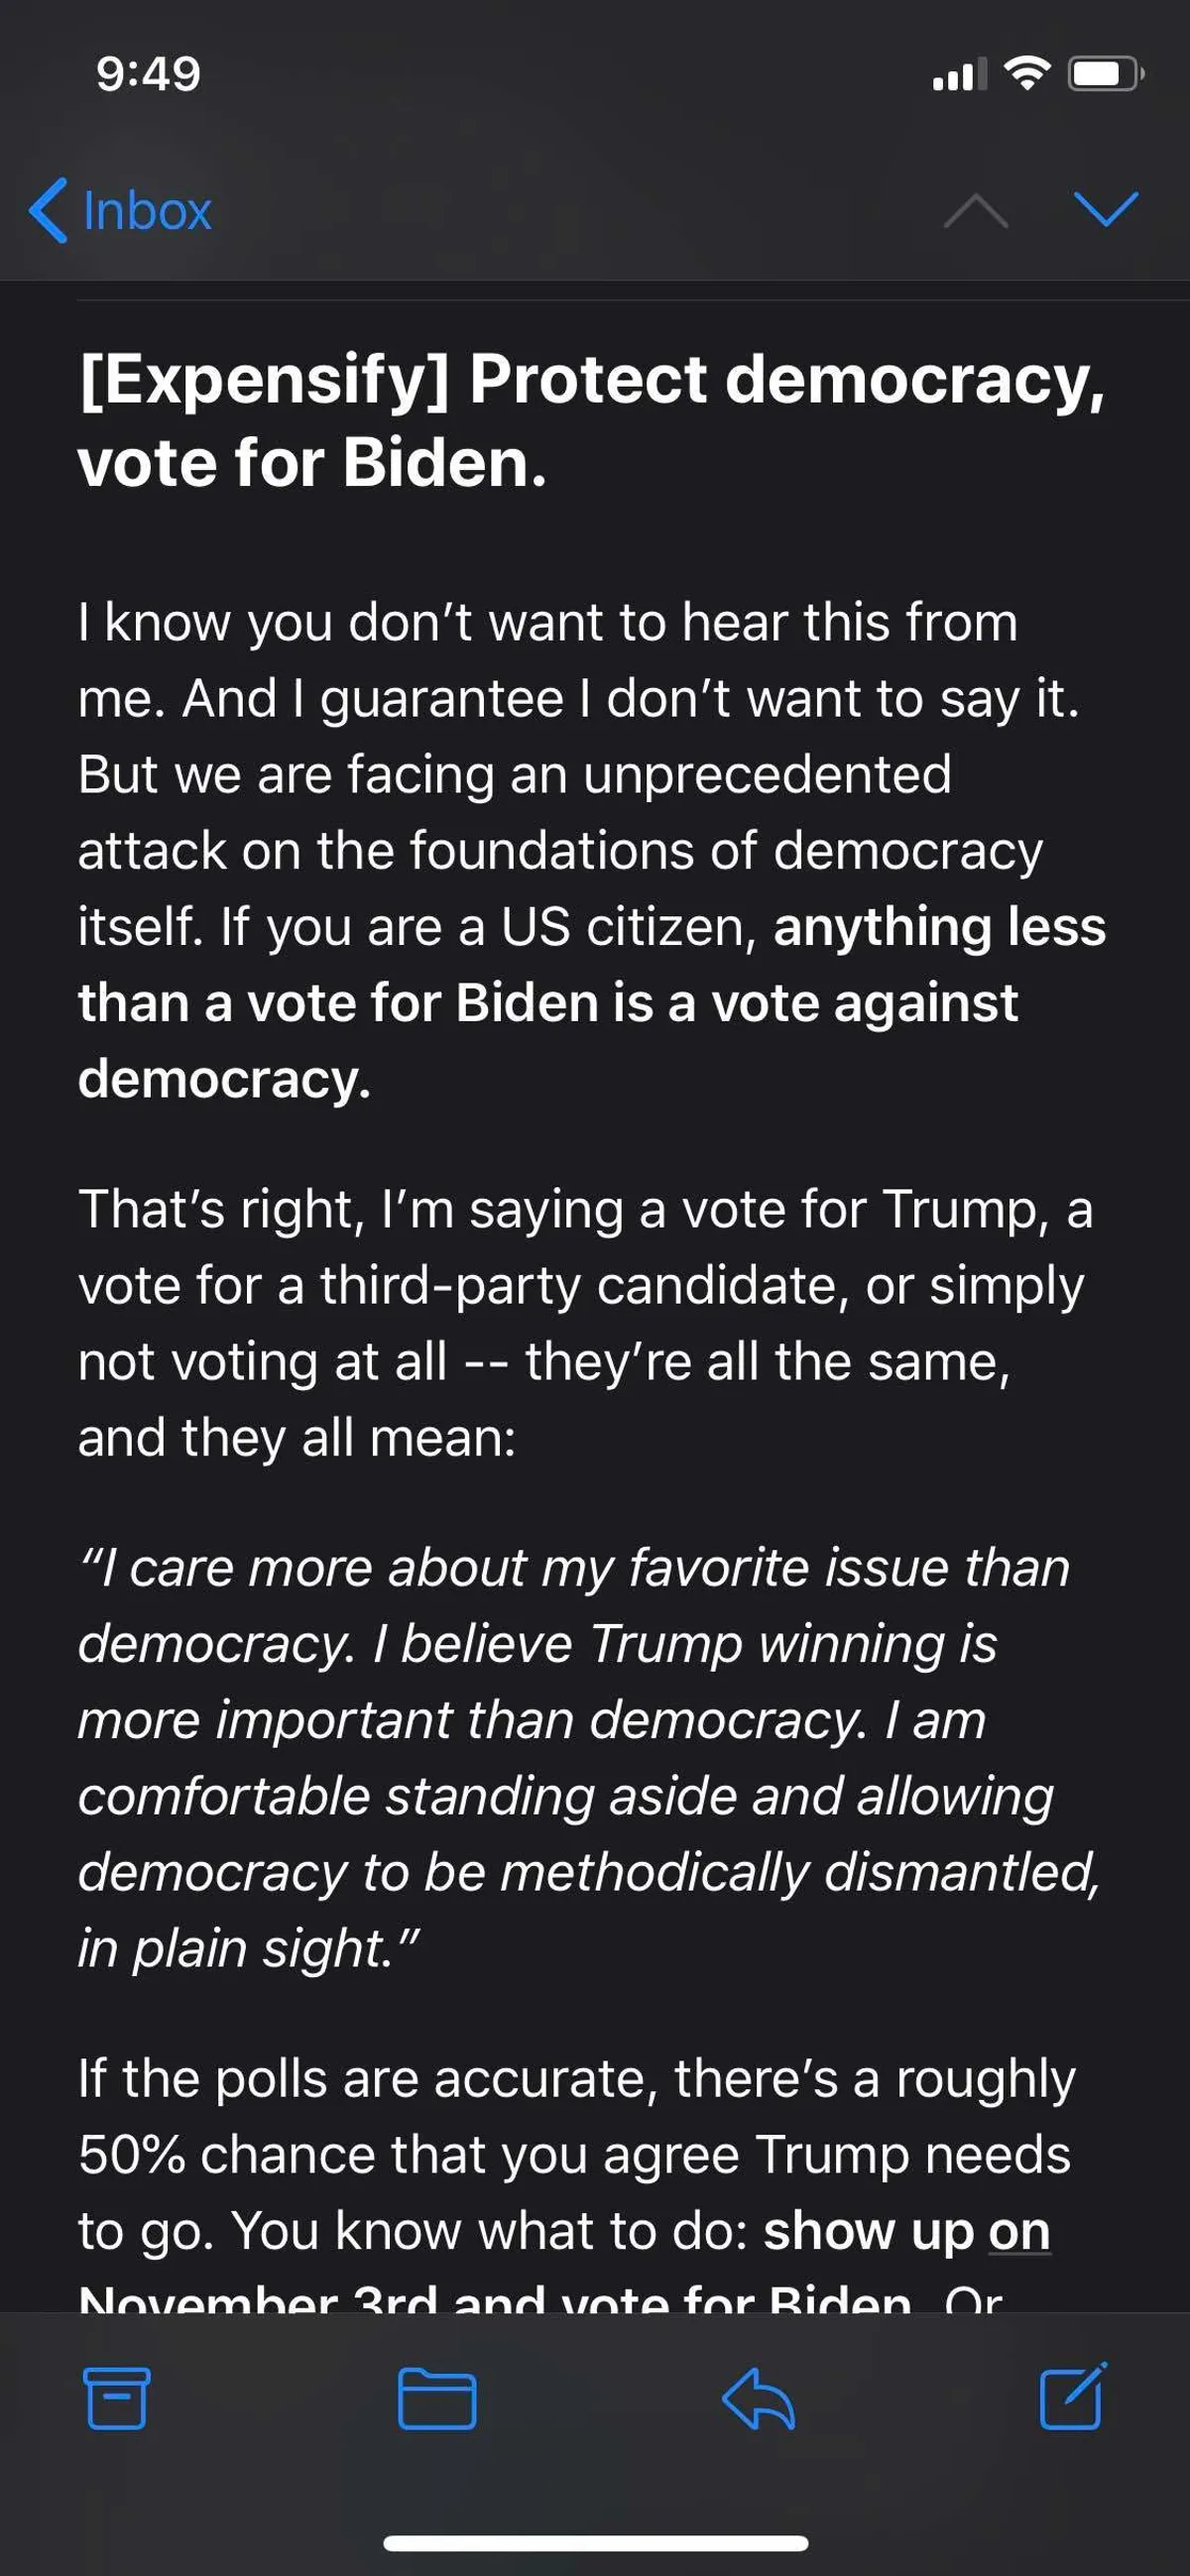Tap paragraph starting "If the polls are accurate"
1190x2576 pixels.
click(575, 2154)
